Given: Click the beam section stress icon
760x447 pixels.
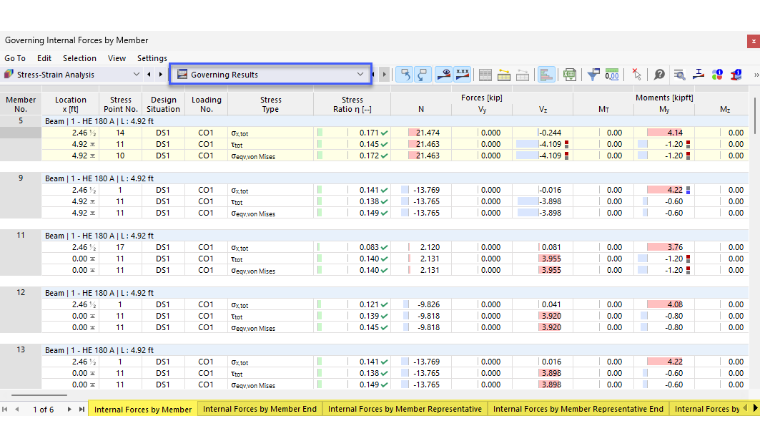Looking at the screenshot, I should (698, 75).
